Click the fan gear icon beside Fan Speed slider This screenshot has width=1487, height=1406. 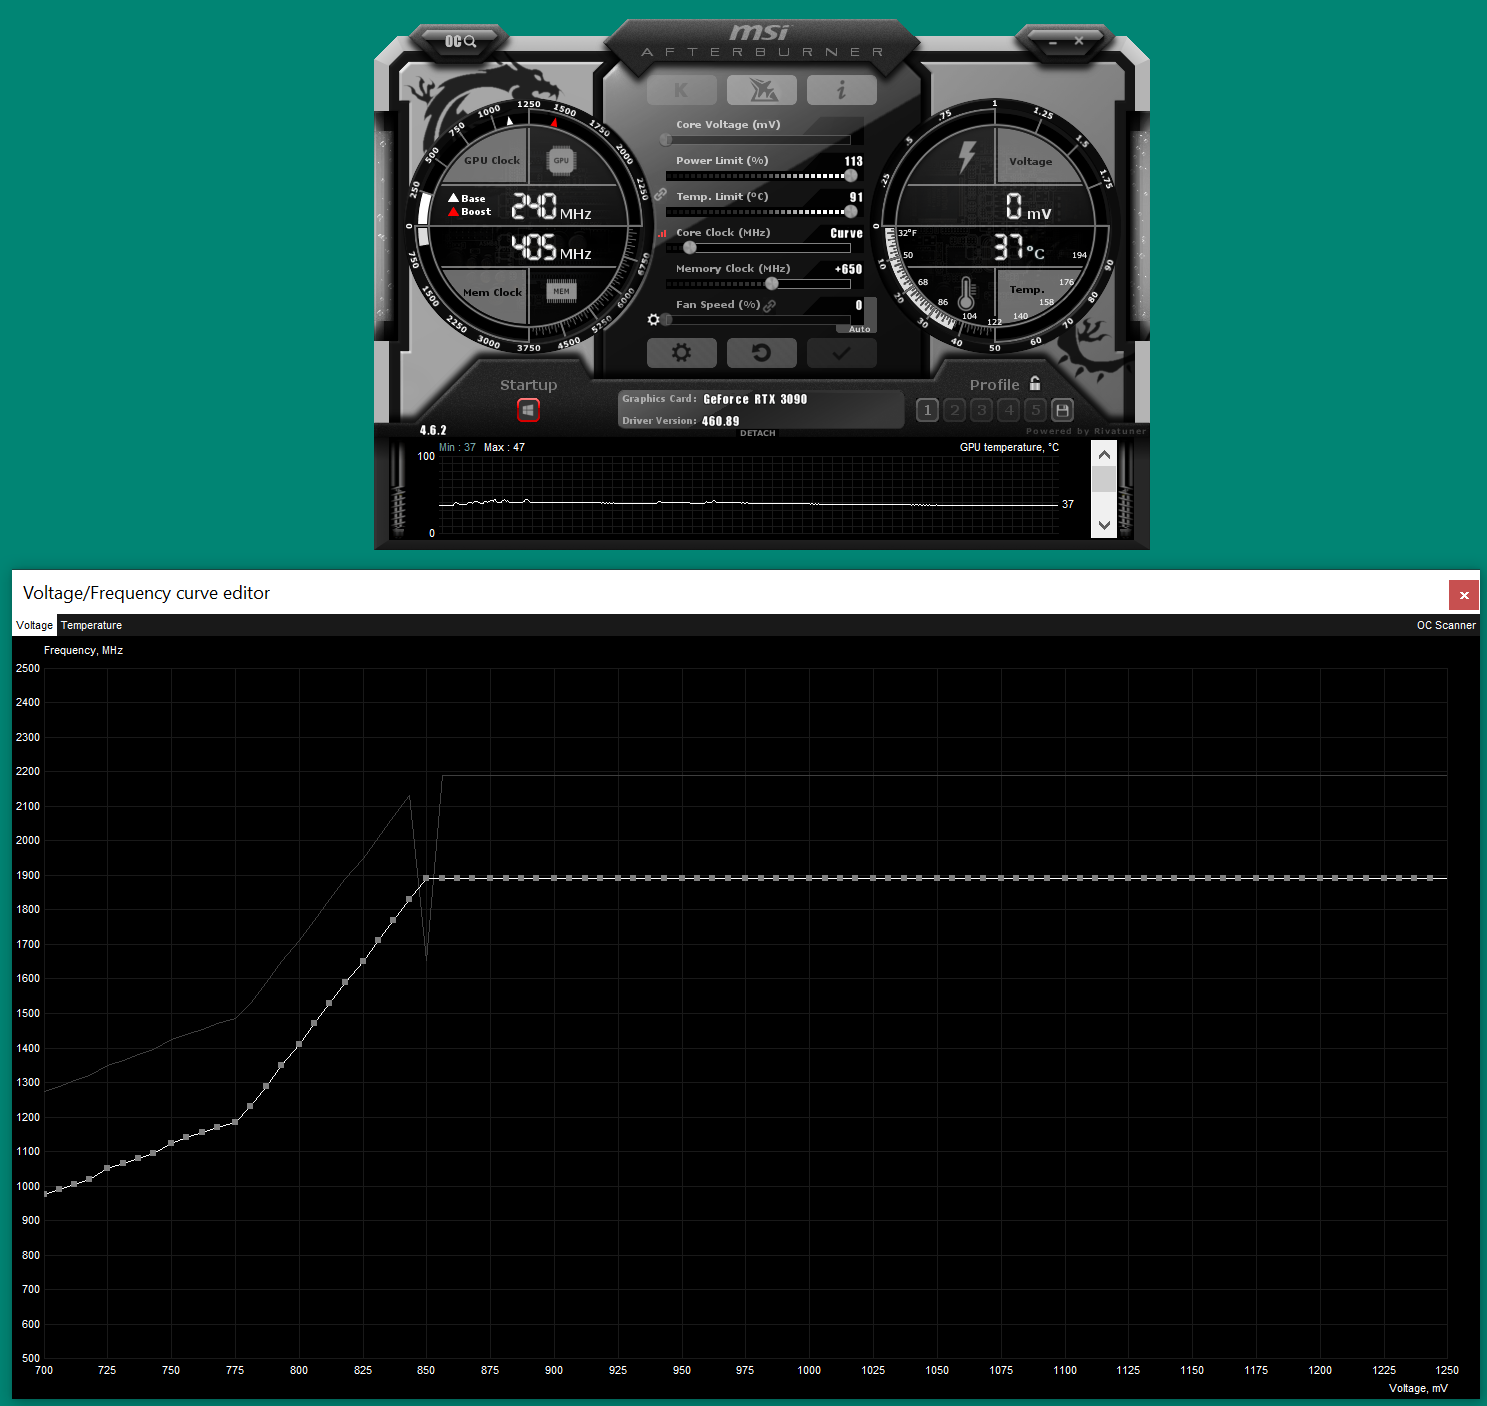[x=653, y=320]
